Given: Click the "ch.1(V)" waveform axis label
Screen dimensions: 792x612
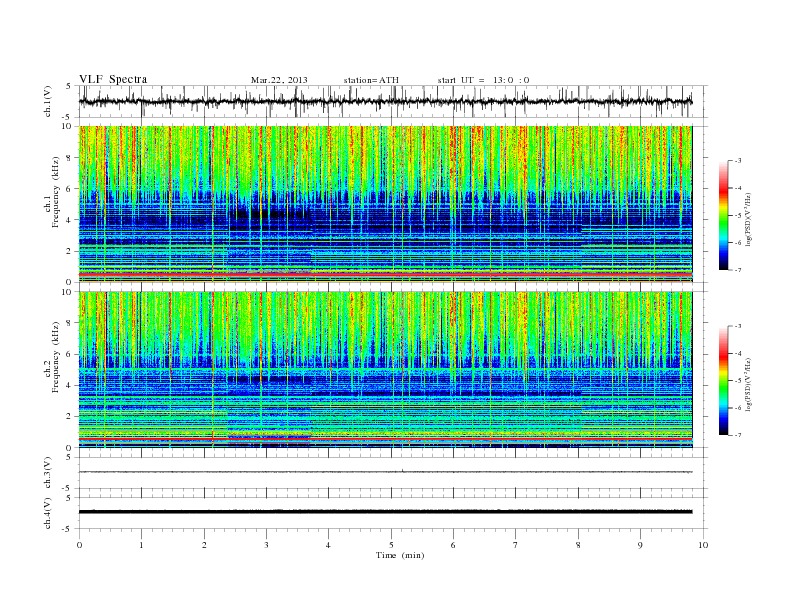Looking at the screenshot, I should [48, 101].
